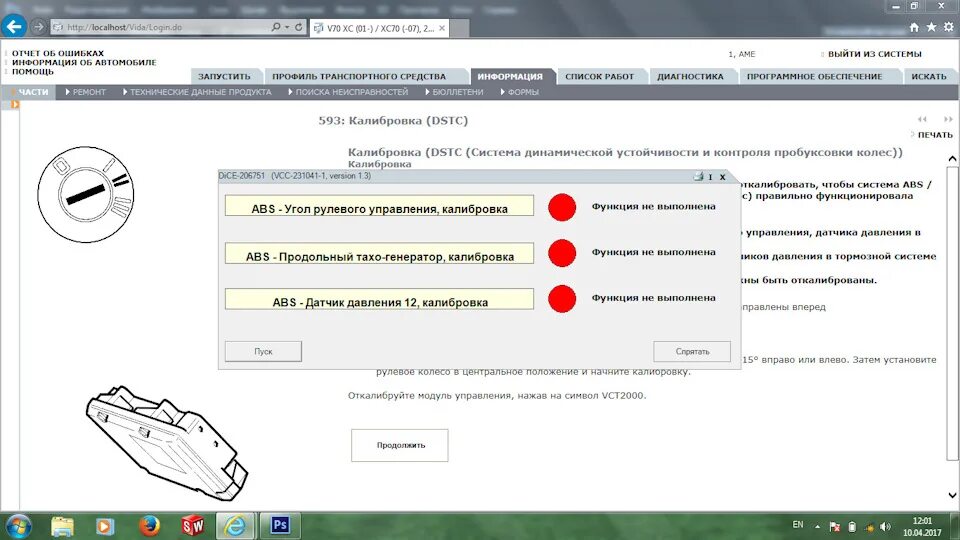Click the ignition key position image

[x=86, y=194]
